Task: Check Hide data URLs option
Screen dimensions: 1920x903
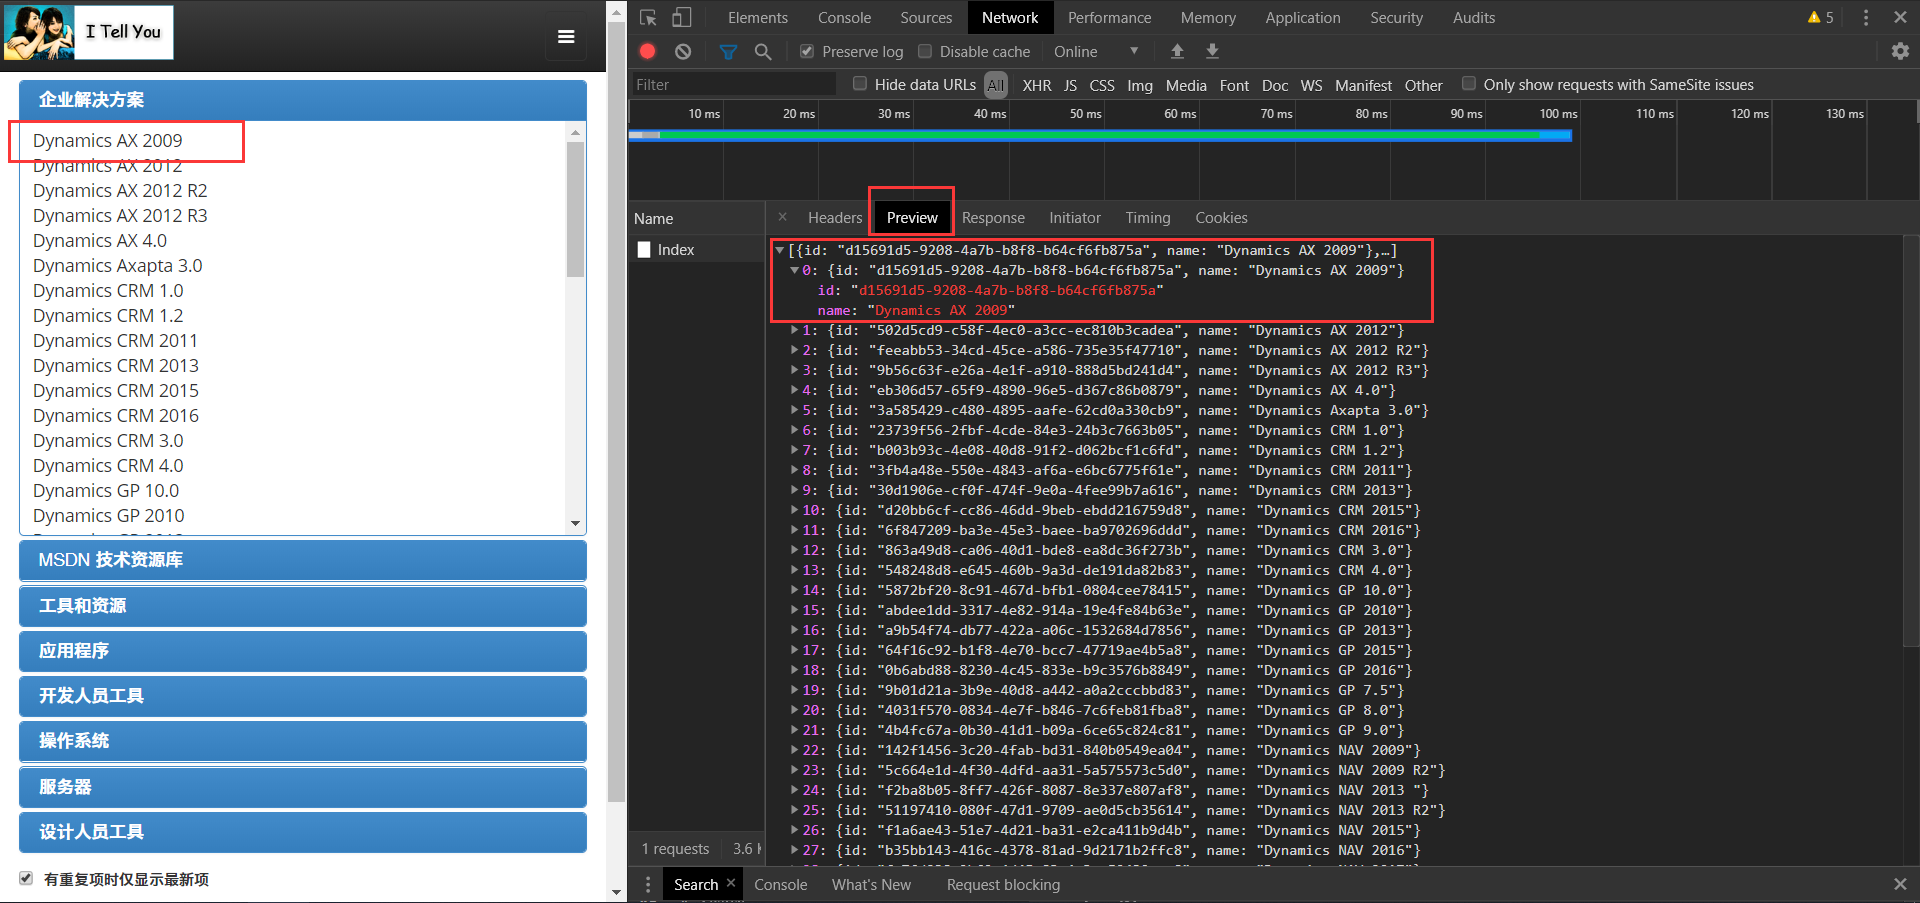Action: click(x=860, y=84)
